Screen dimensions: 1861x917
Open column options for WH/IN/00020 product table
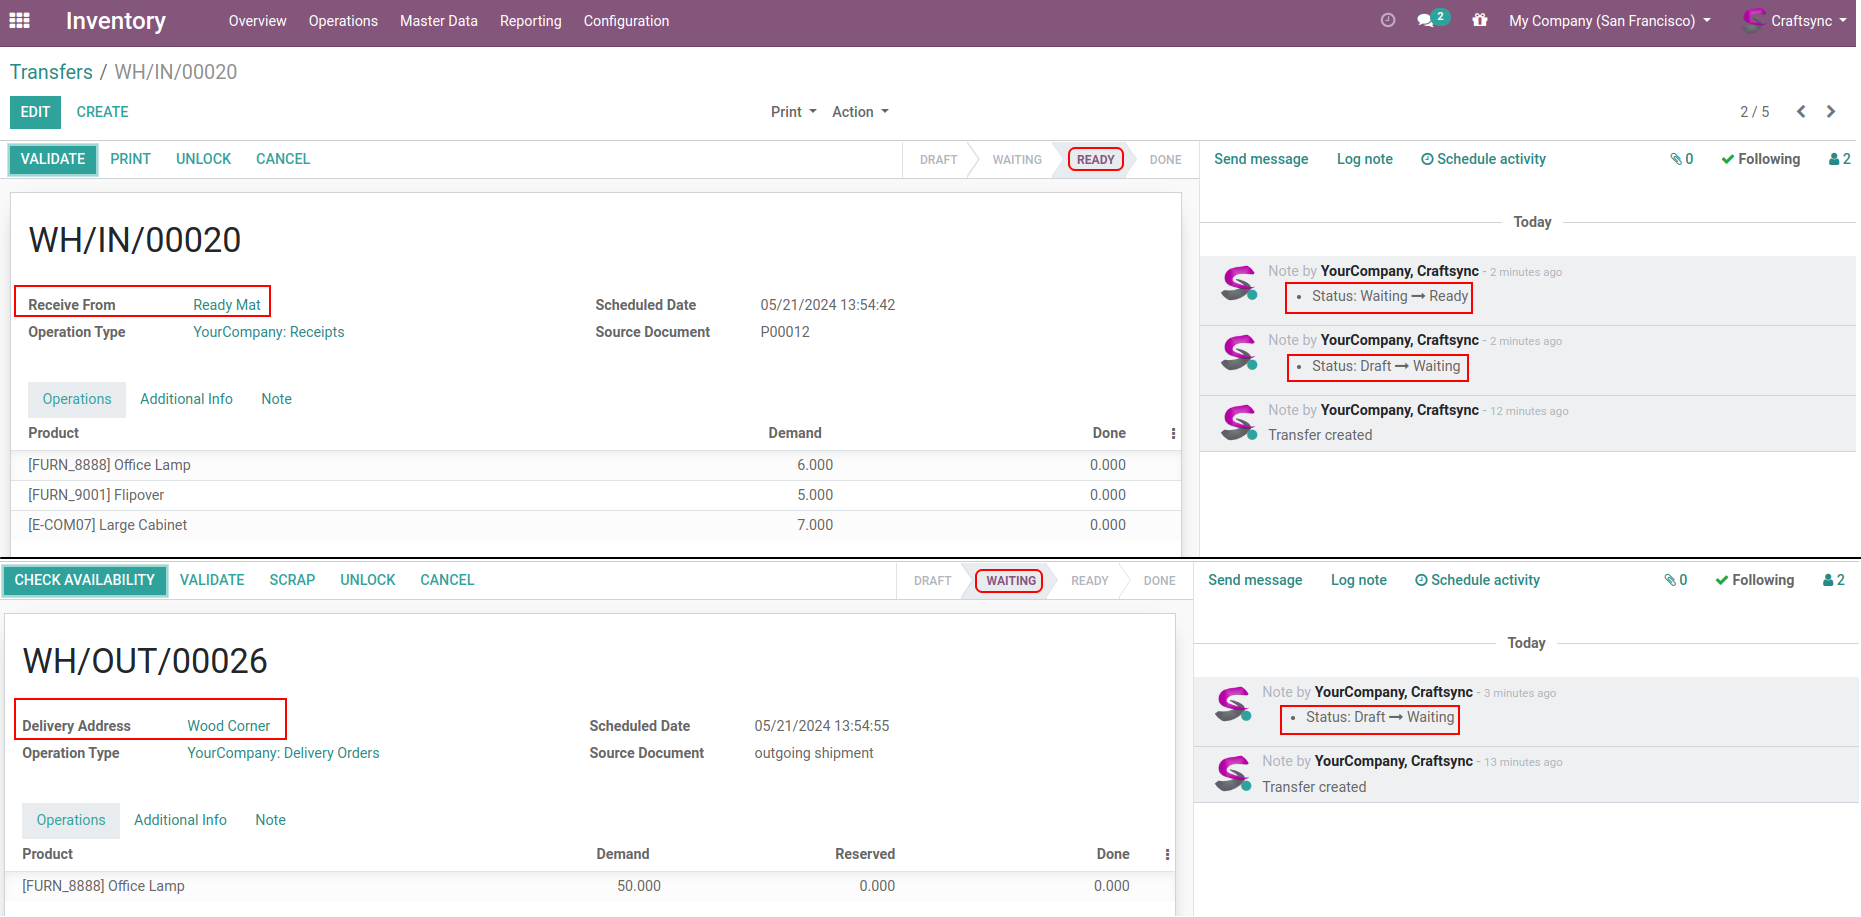(1173, 434)
